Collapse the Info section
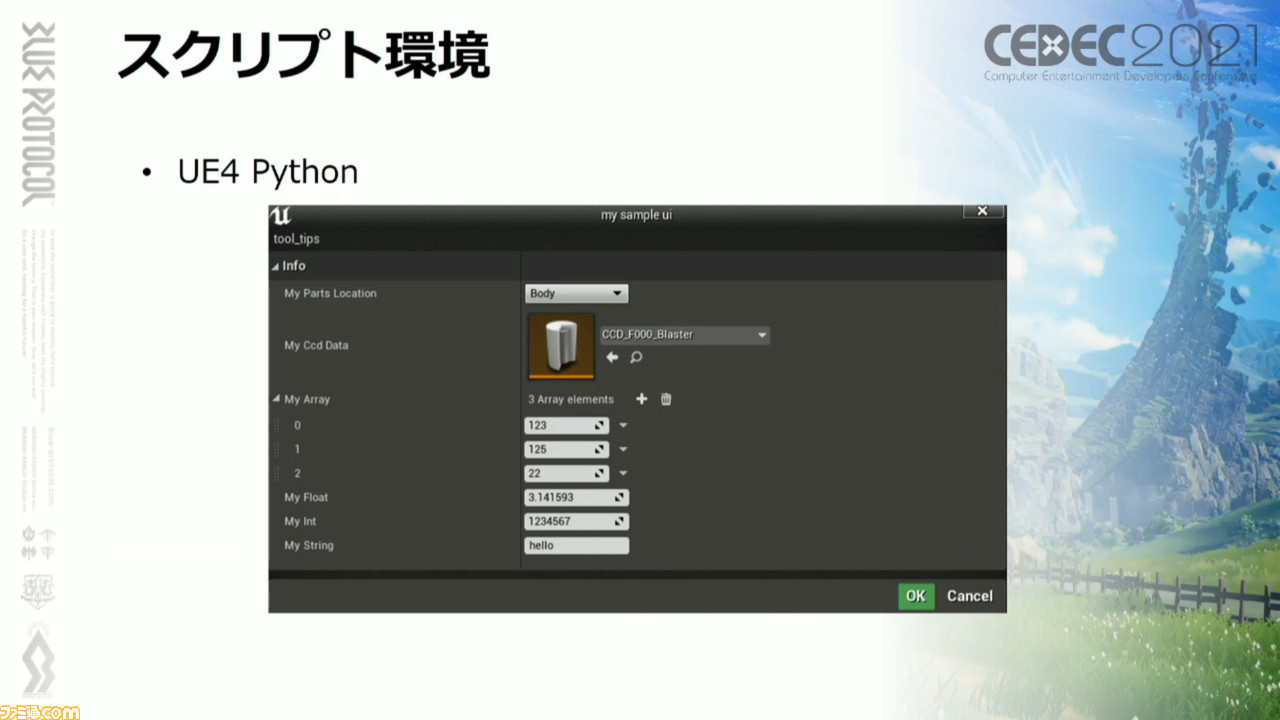Screen dimensions: 1280x720 276,266
